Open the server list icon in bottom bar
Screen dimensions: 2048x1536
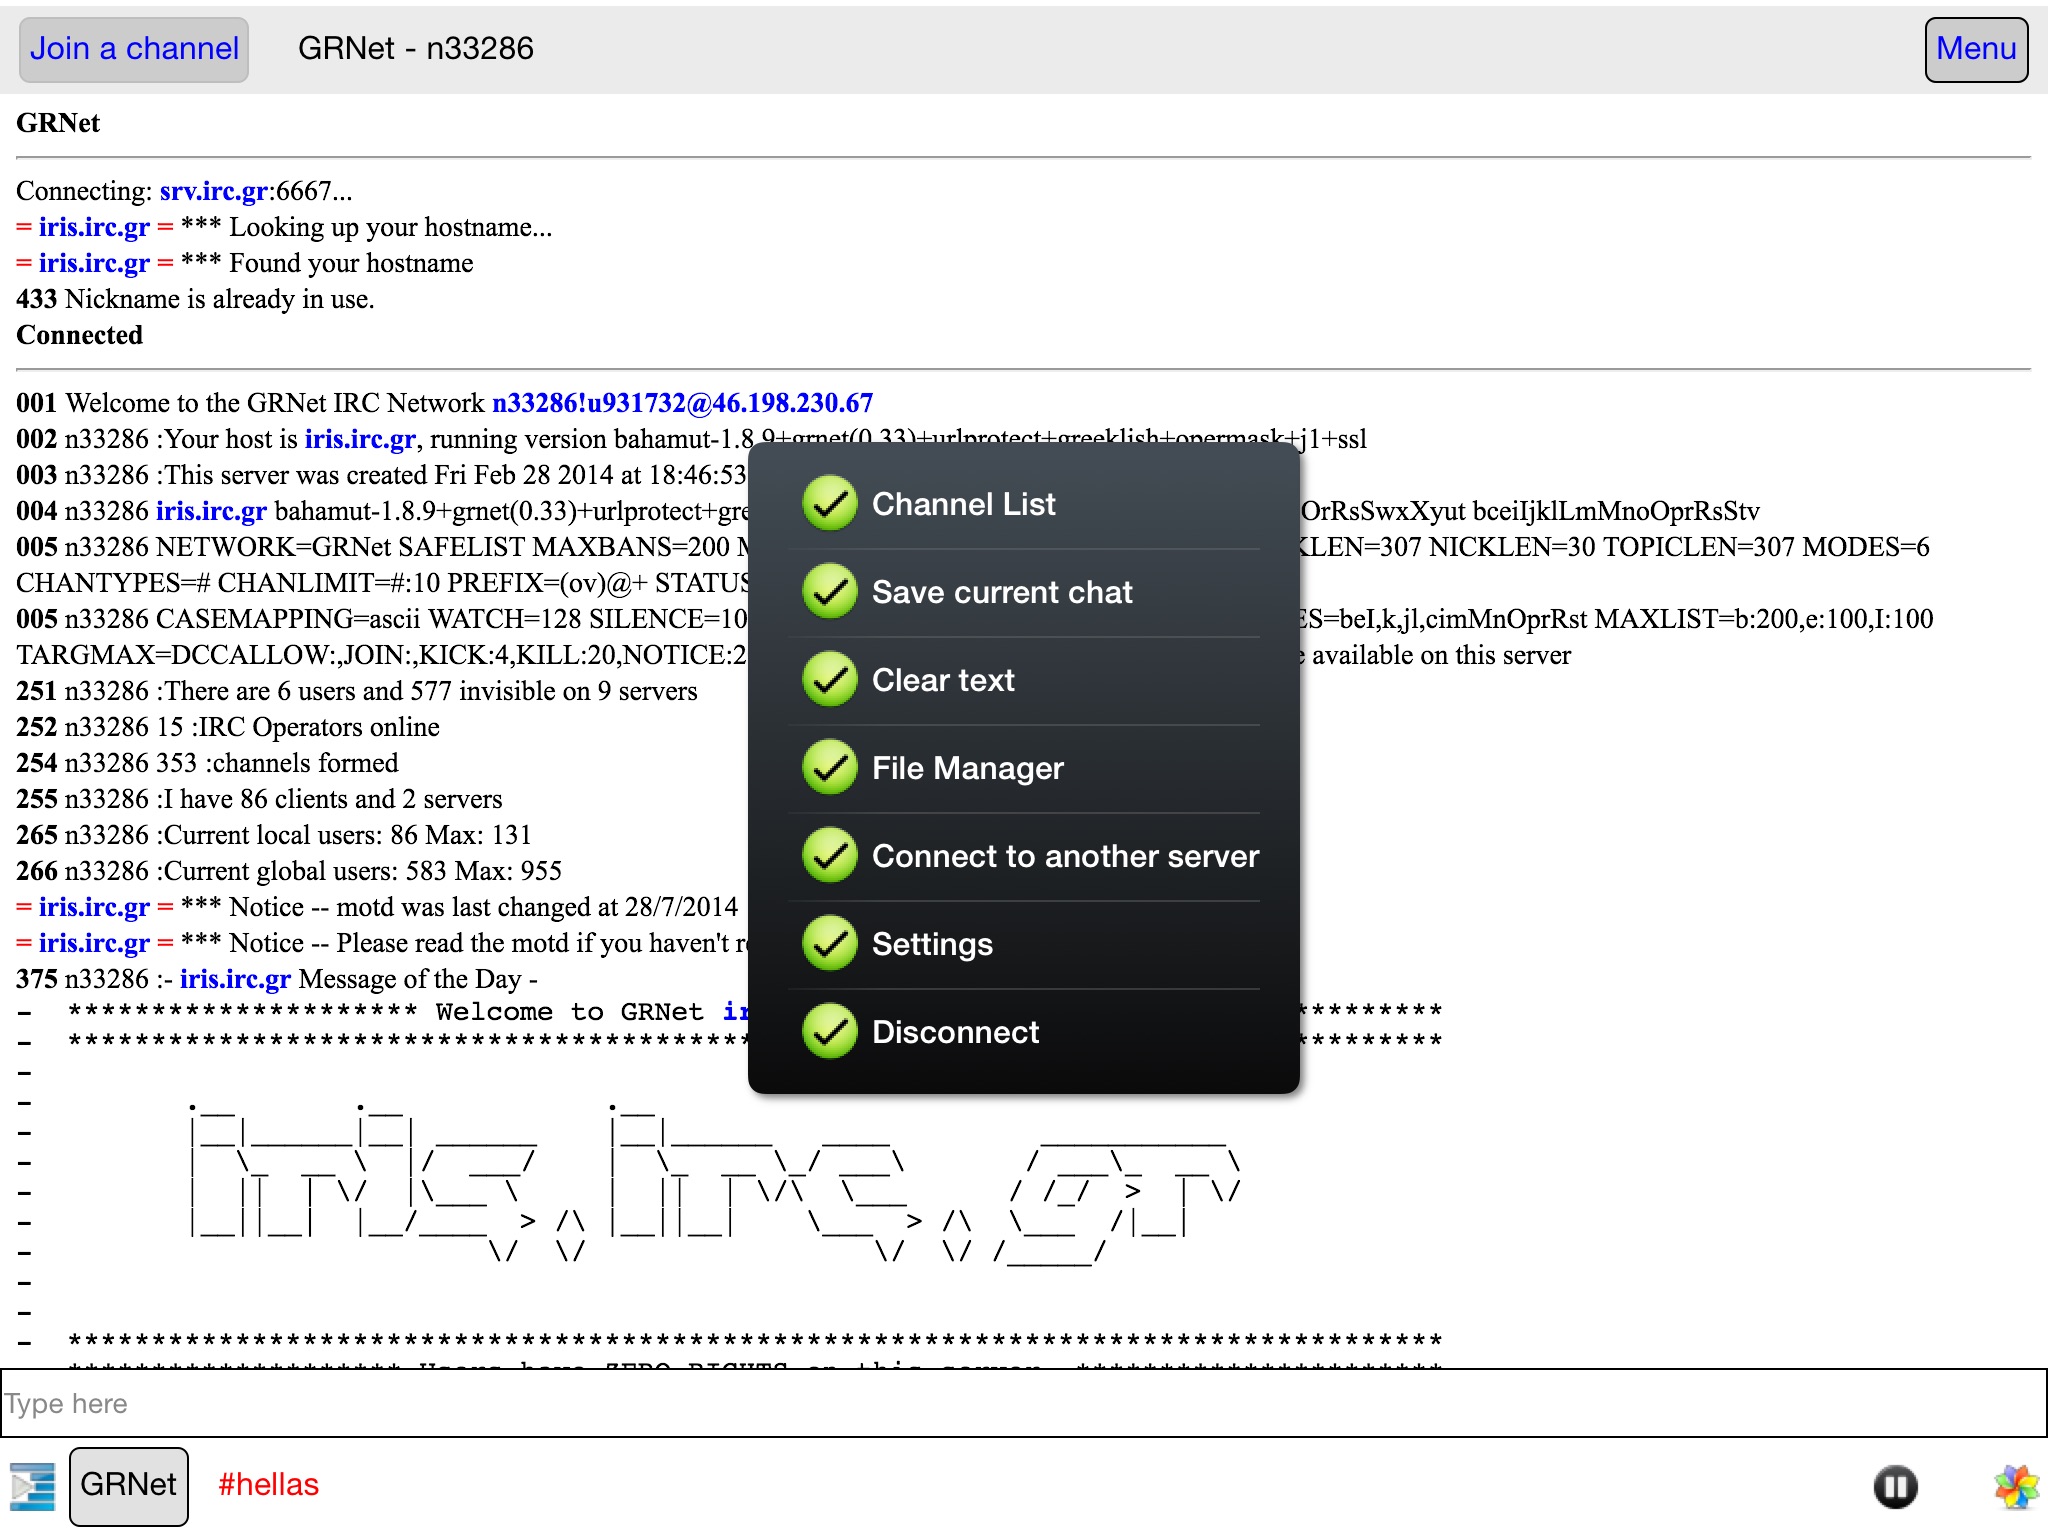tap(32, 1486)
